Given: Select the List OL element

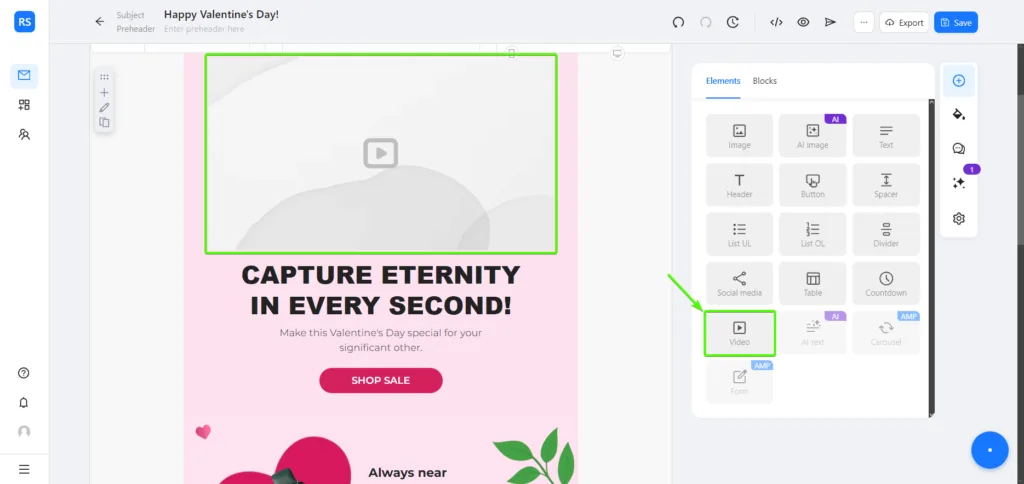Looking at the screenshot, I should [x=812, y=234].
